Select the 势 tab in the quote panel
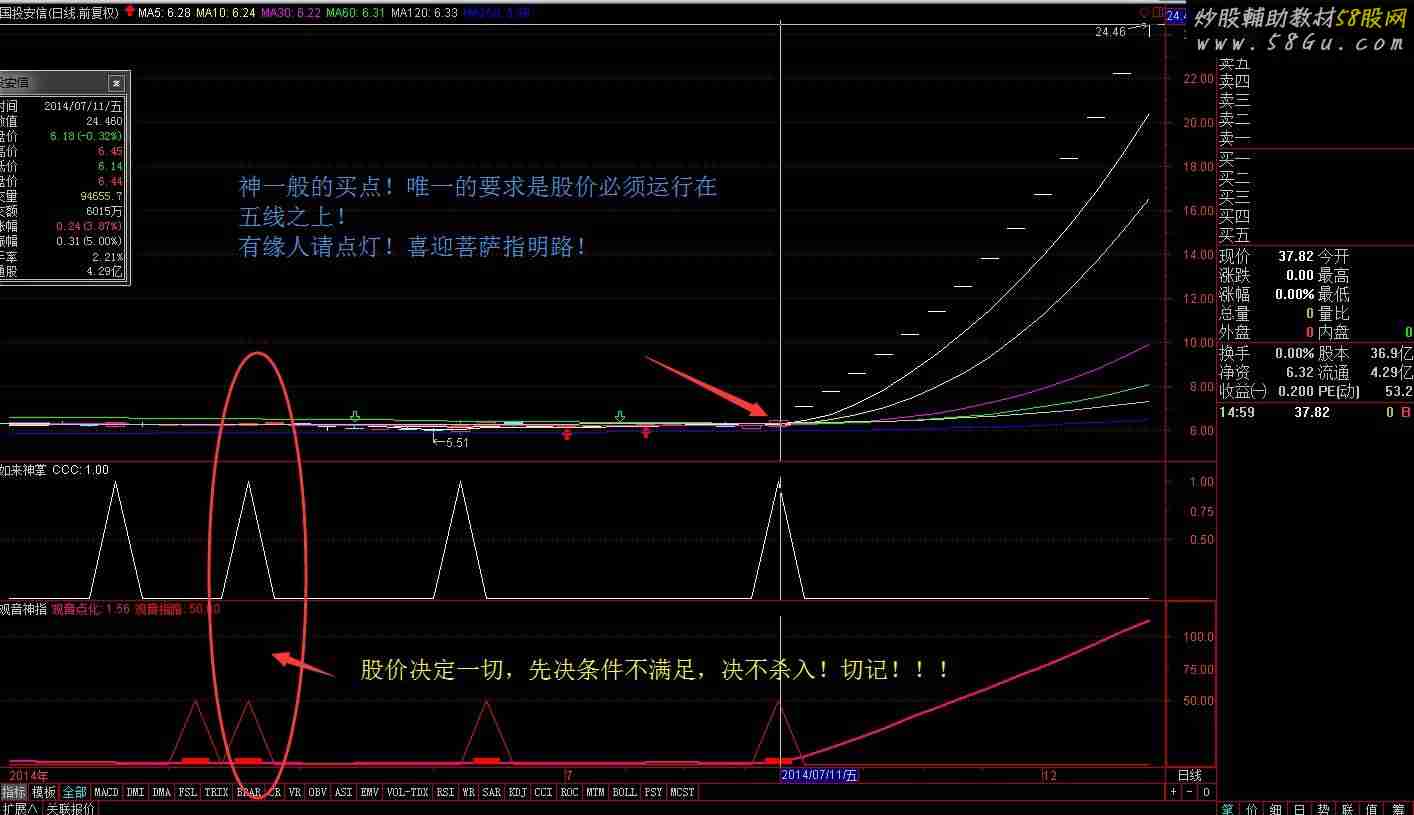Viewport: 1414px width, 815px height. tap(1324, 808)
